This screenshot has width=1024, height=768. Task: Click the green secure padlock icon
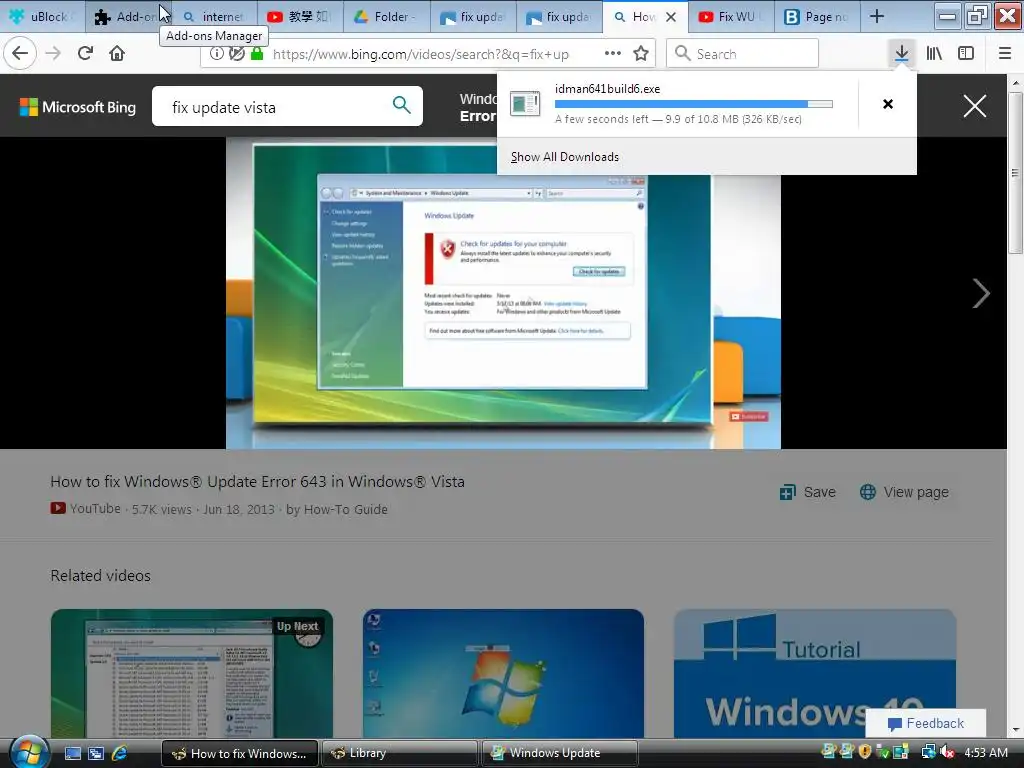pos(257,54)
